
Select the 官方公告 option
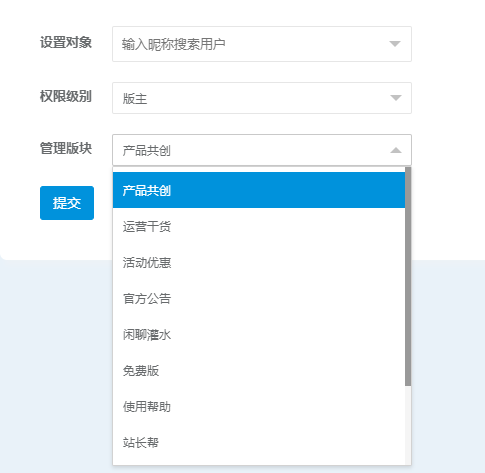pos(259,298)
